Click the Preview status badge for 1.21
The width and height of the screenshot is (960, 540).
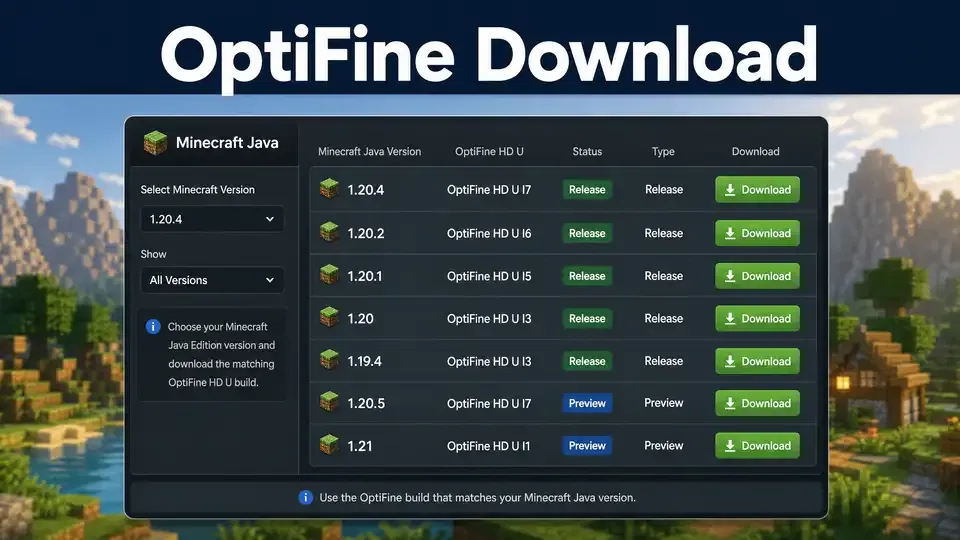[587, 446]
